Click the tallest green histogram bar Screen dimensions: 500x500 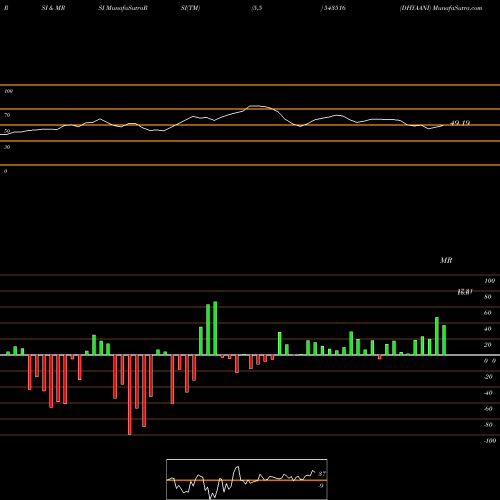pos(215,328)
